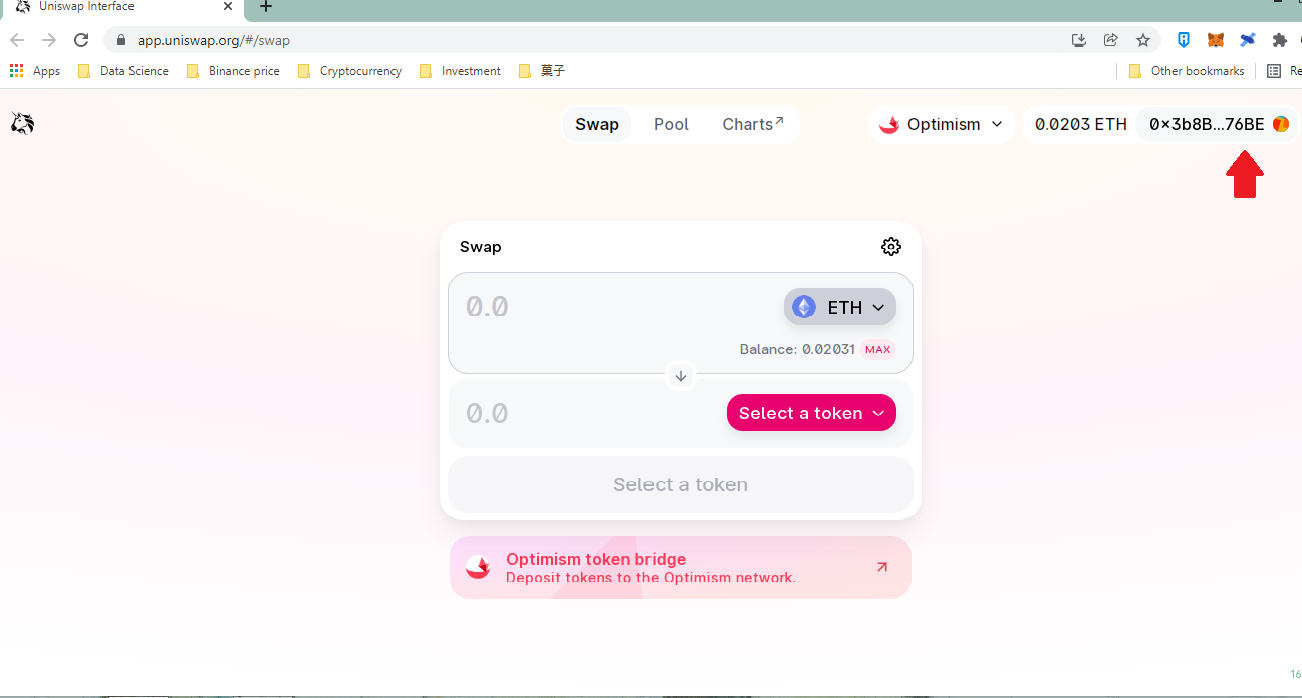Reload the Uniswap page

82,41
